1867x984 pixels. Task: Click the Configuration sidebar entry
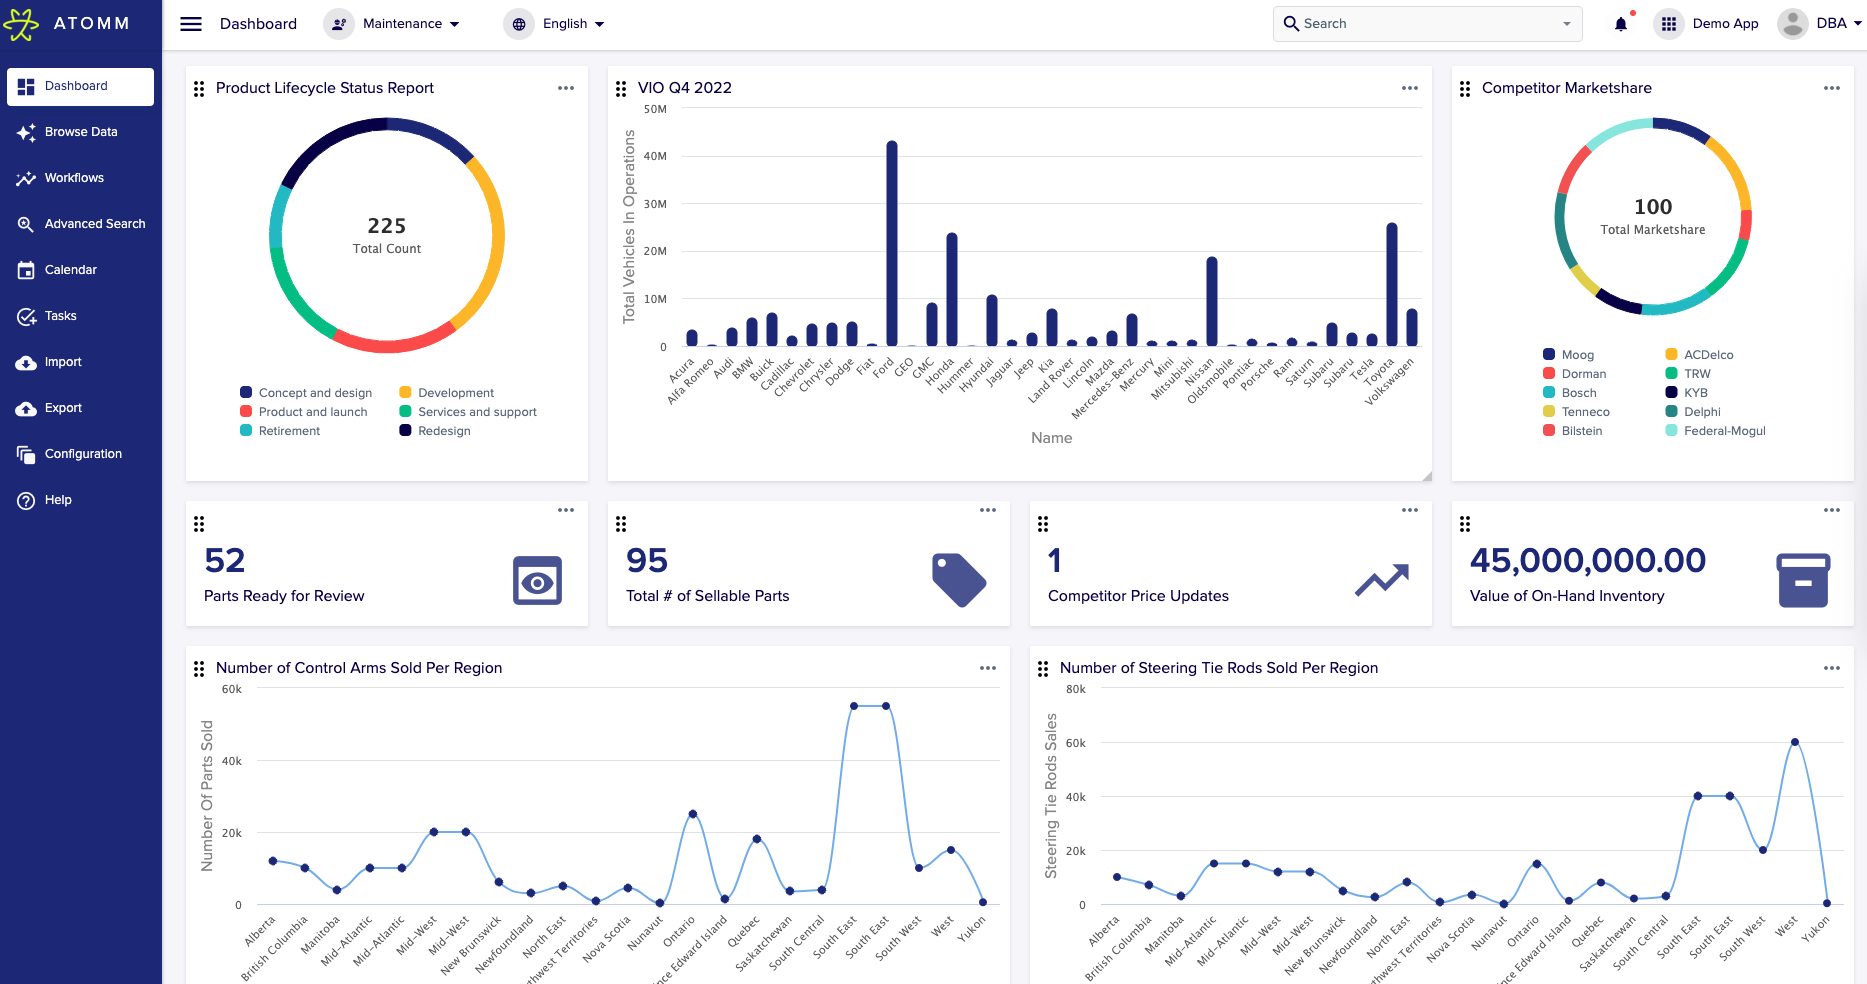click(x=81, y=454)
